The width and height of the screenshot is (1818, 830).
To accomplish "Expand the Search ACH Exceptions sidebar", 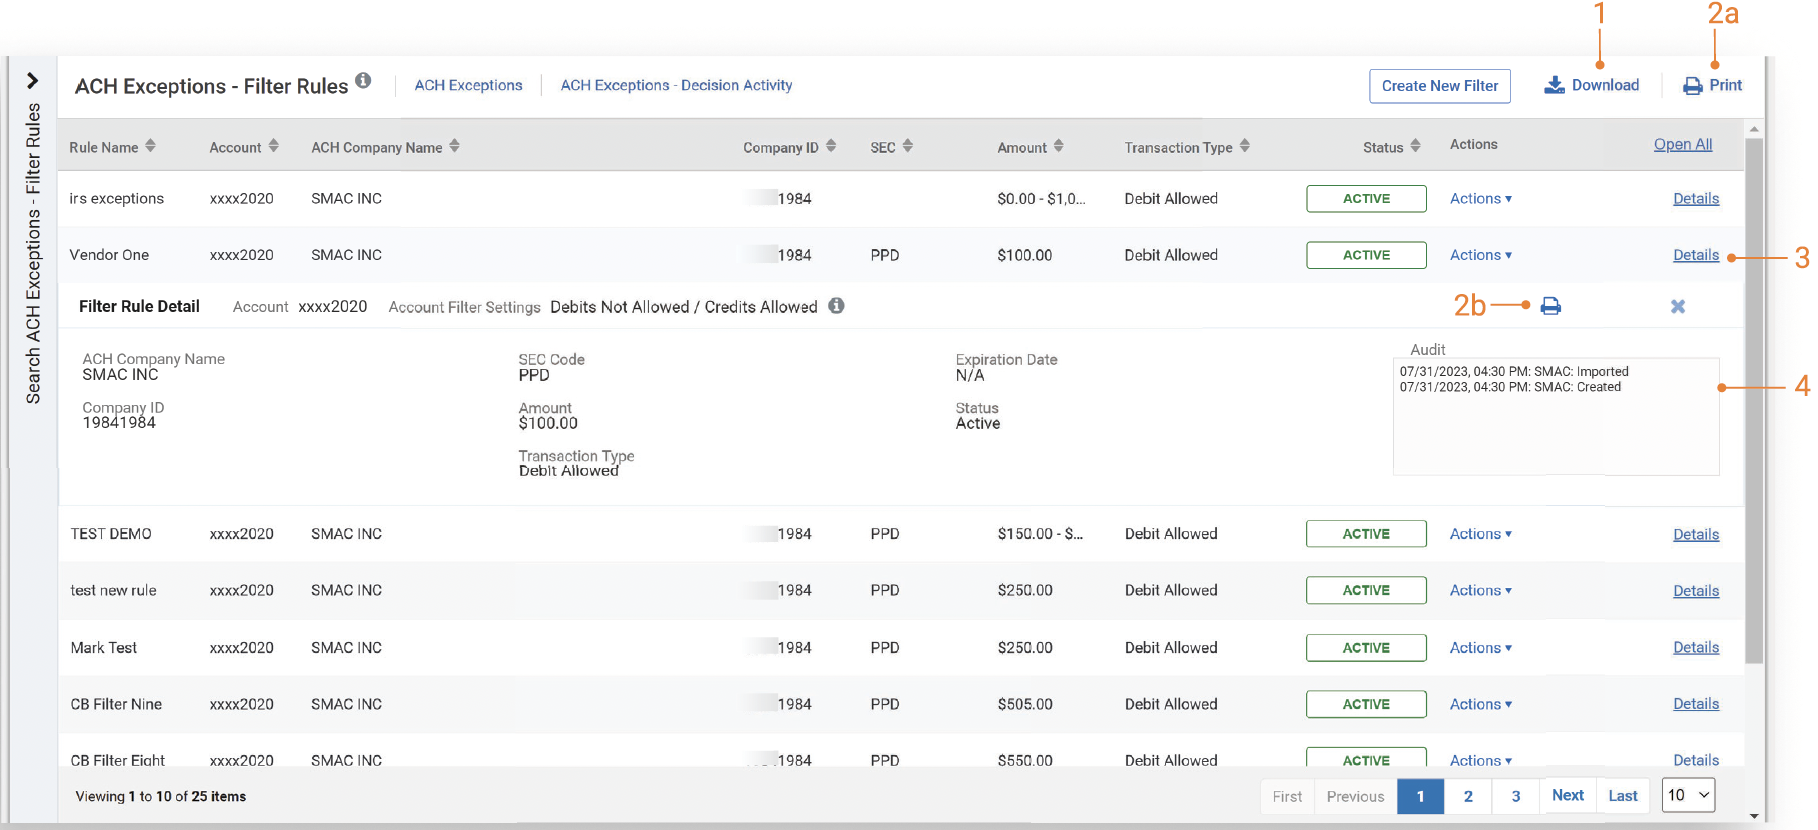I will tap(32, 81).
